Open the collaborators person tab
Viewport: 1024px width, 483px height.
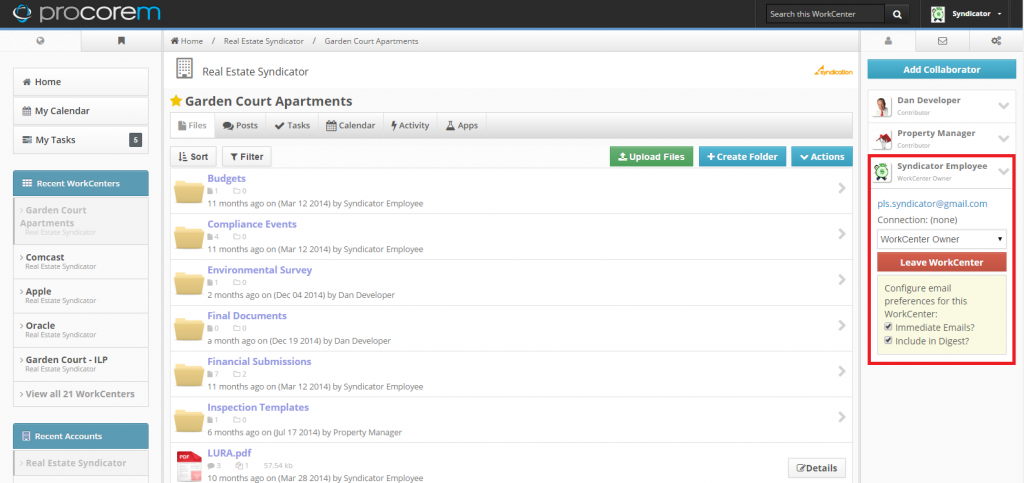888,40
